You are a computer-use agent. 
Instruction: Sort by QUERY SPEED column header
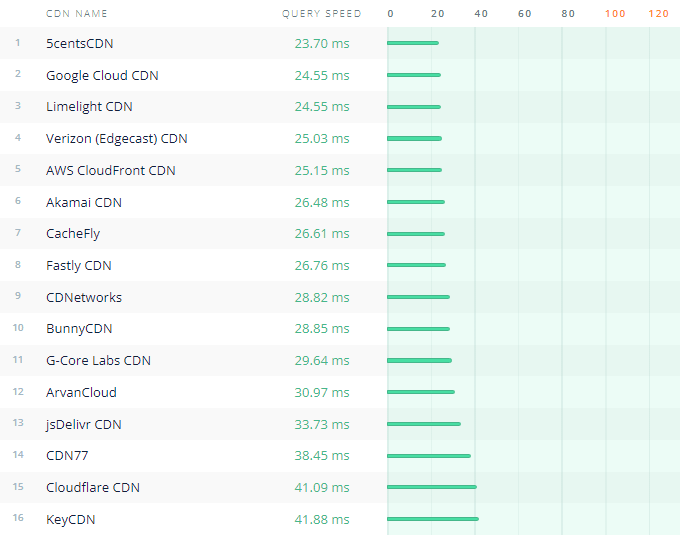[x=321, y=13]
